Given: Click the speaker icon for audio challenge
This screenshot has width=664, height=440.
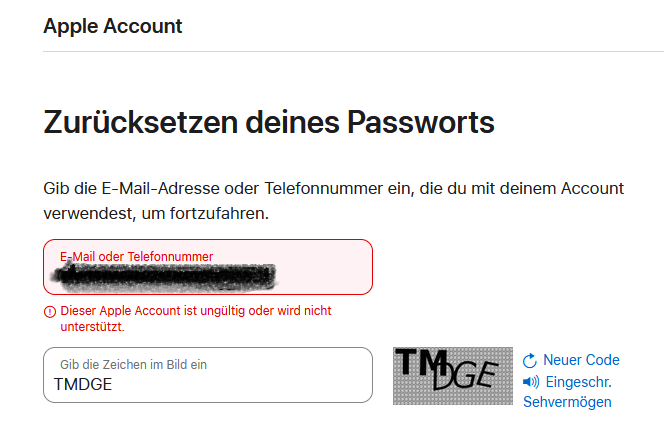Looking at the screenshot, I should point(531,381).
